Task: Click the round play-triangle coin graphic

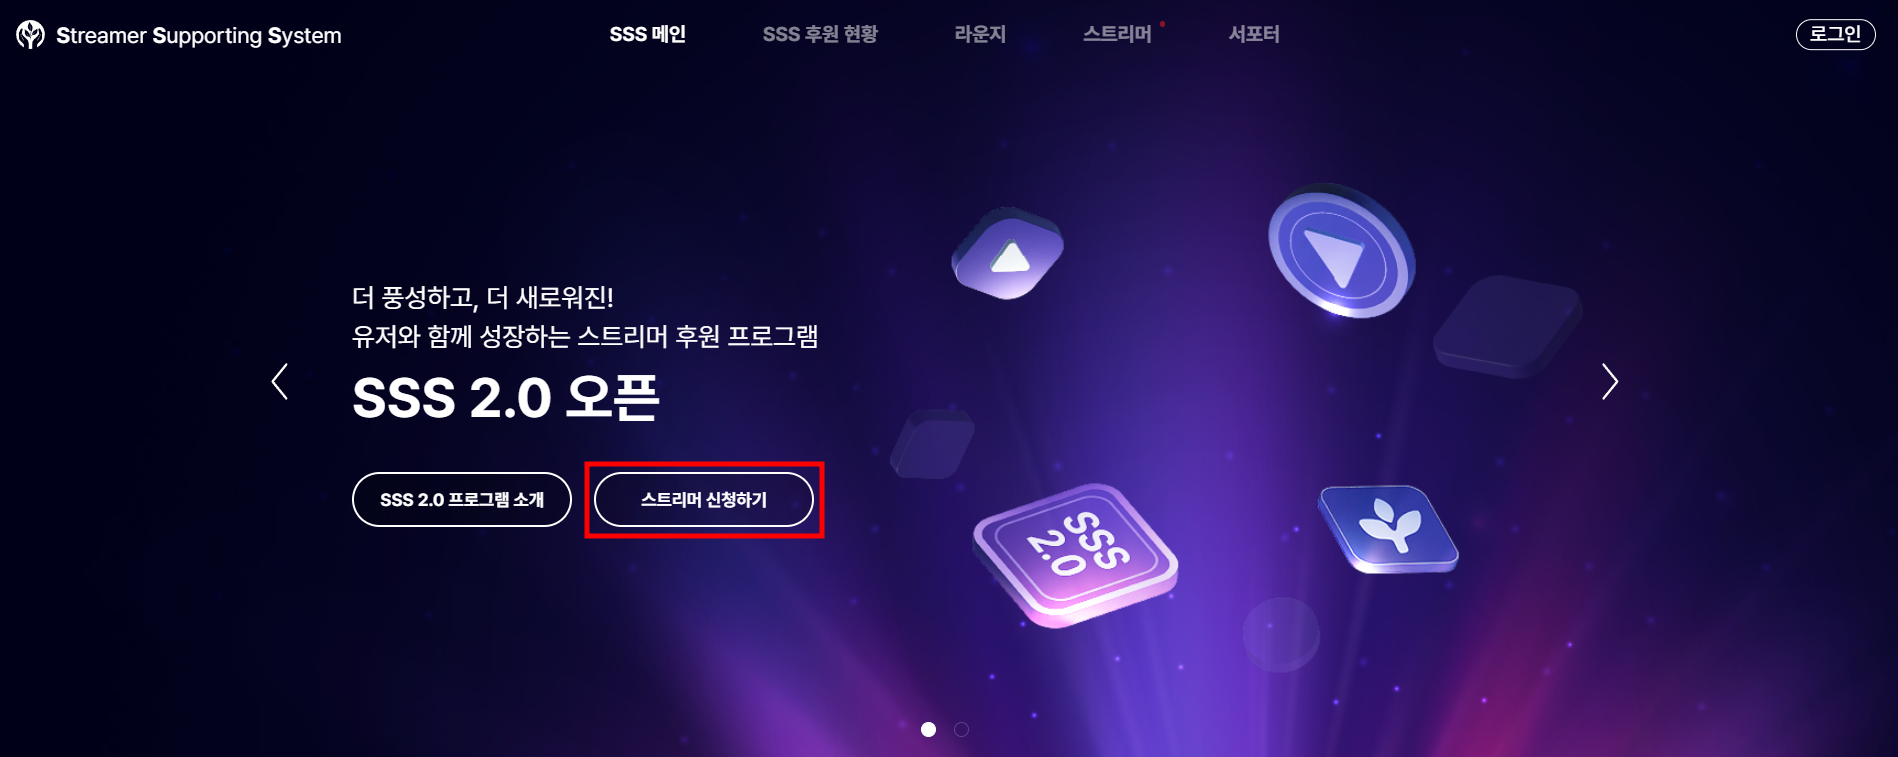Action: 1341,251
